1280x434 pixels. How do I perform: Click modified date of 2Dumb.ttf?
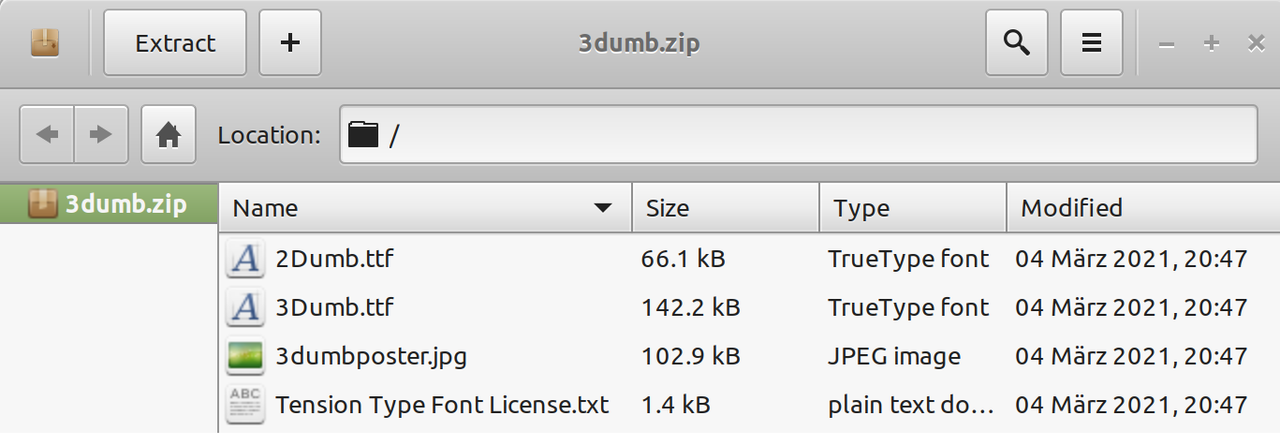[x=1131, y=260]
